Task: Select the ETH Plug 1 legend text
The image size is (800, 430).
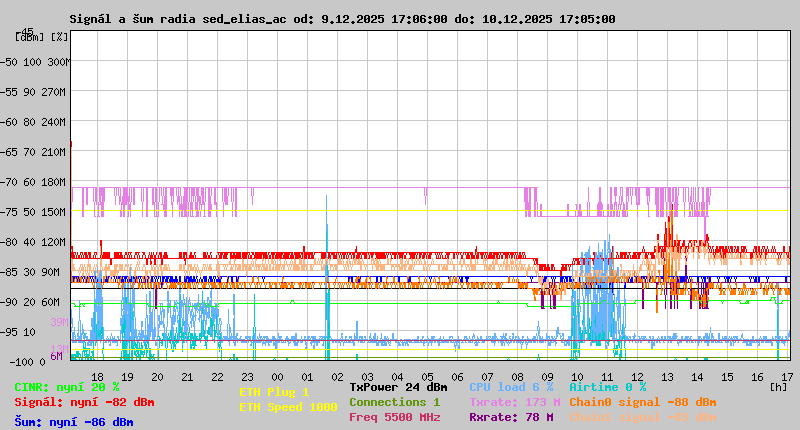Action: pyautogui.click(x=274, y=392)
